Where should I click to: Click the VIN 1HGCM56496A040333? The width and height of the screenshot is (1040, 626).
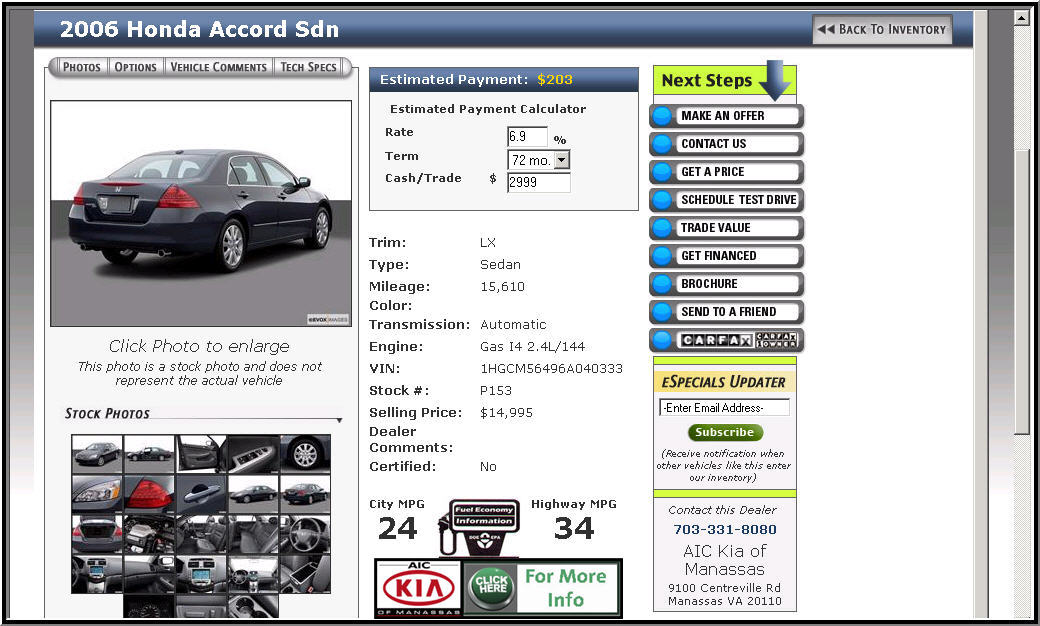[x=551, y=369]
